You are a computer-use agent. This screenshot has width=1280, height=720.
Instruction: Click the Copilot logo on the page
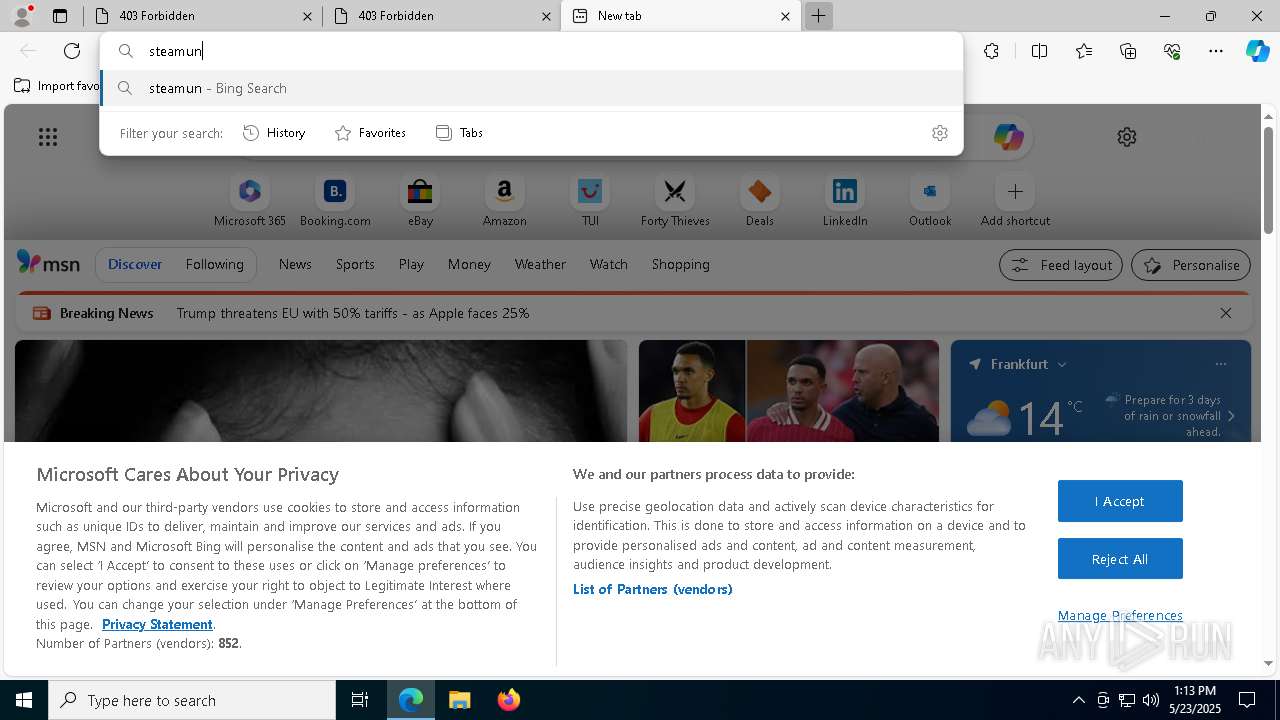1008,137
